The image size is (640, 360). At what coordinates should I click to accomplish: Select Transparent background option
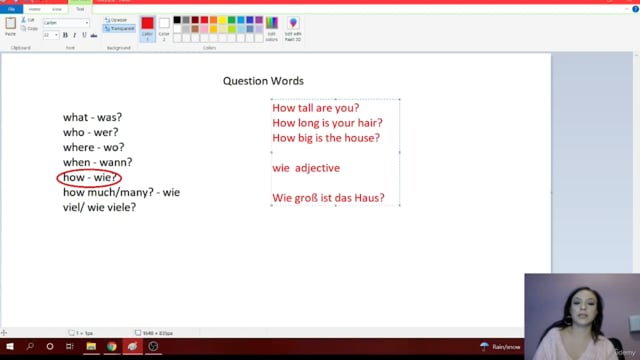click(119, 29)
